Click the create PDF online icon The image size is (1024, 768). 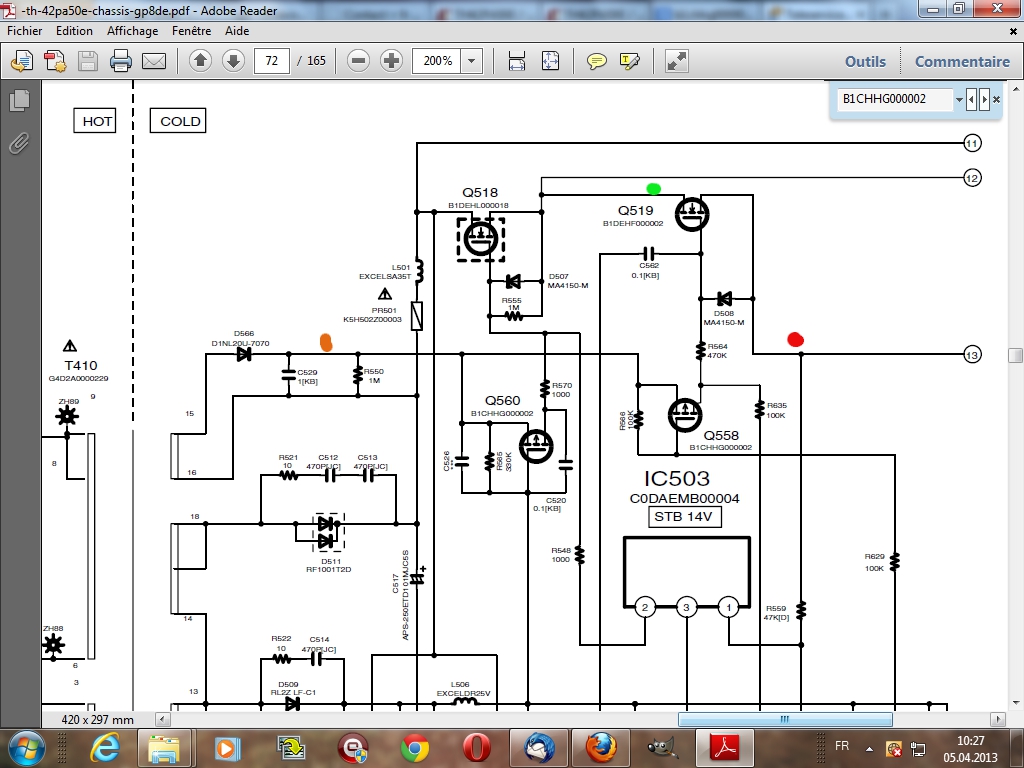(x=55, y=61)
